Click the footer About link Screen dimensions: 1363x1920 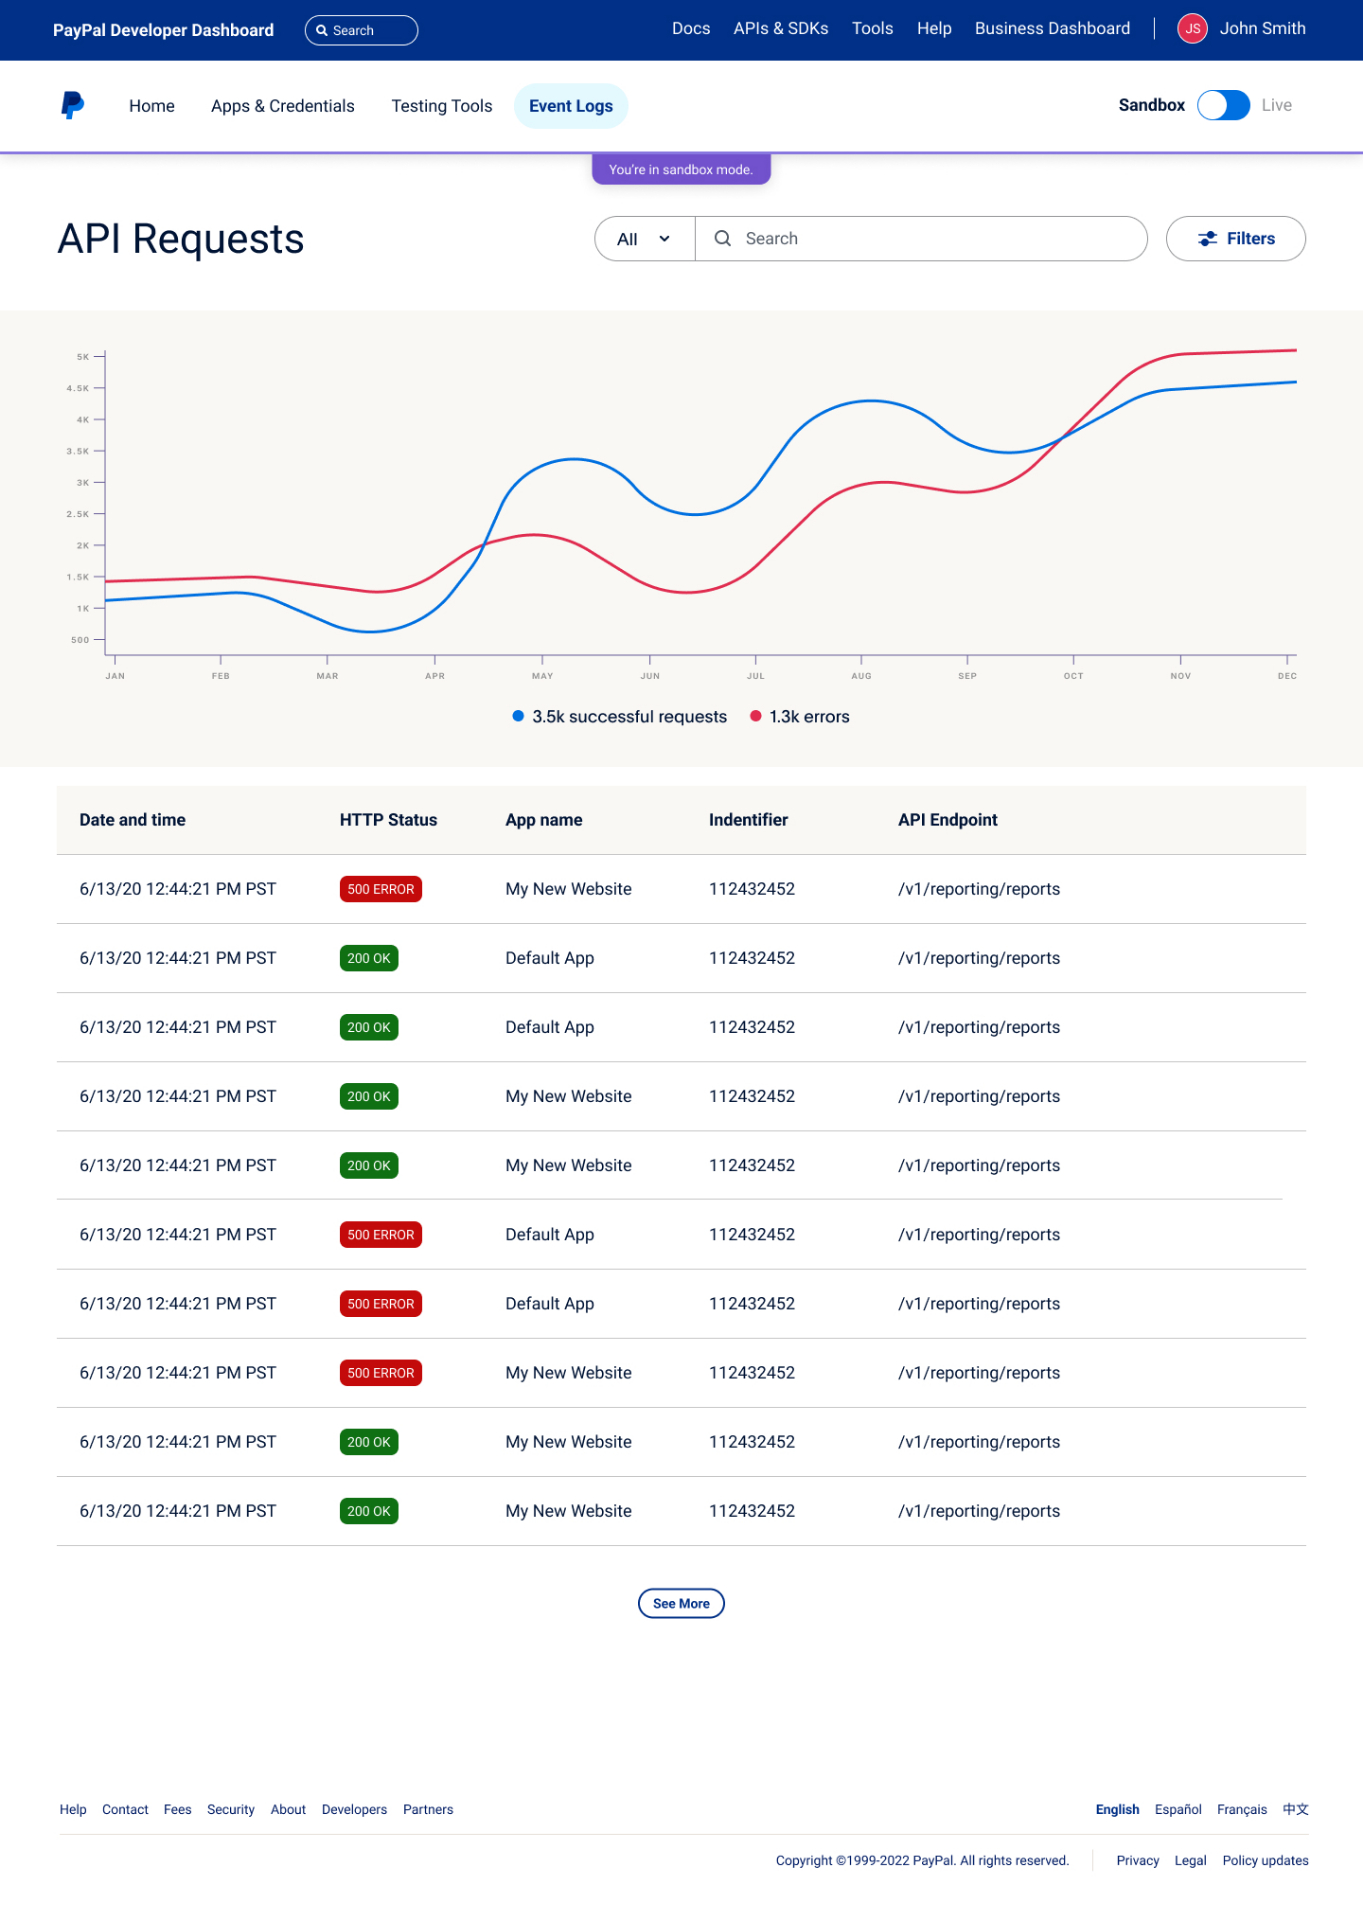[288, 1809]
